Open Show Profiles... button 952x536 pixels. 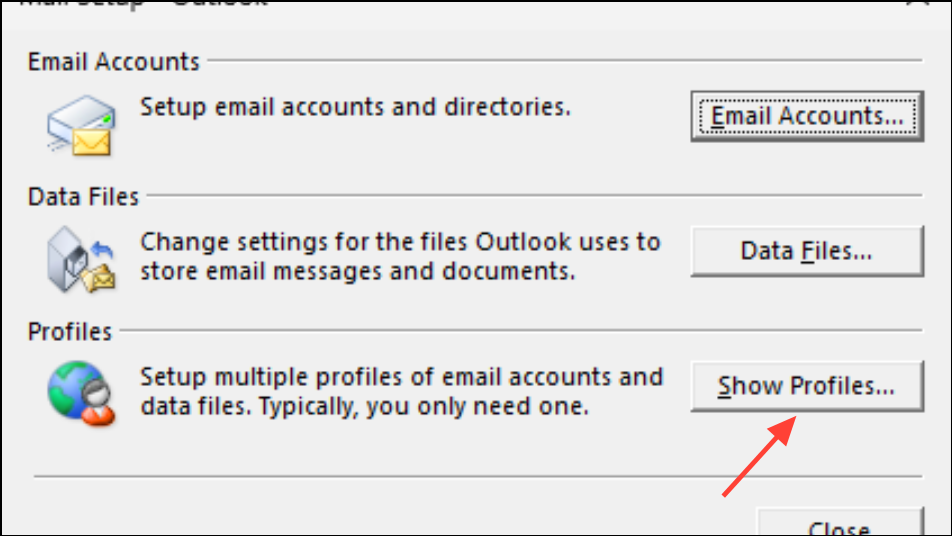pyautogui.click(x=807, y=386)
